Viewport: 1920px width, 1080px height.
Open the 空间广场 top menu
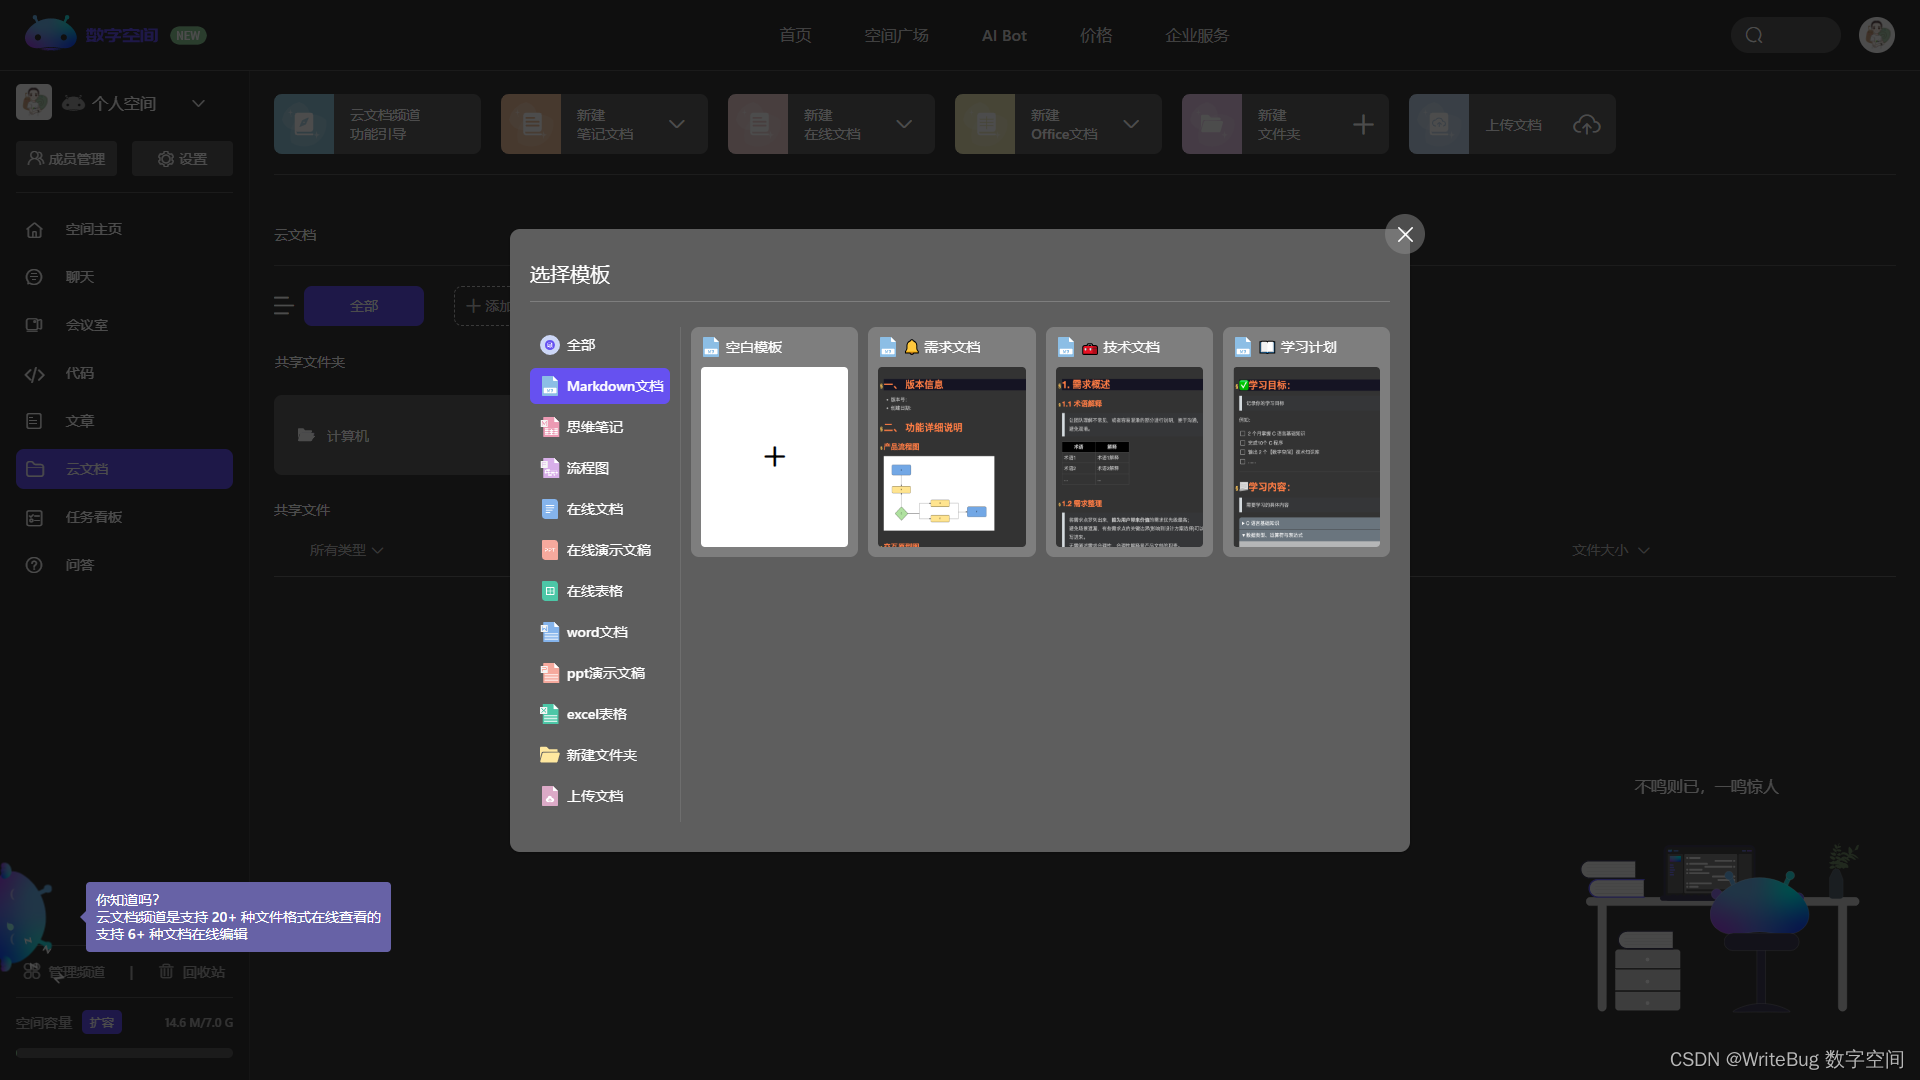pyautogui.click(x=896, y=36)
